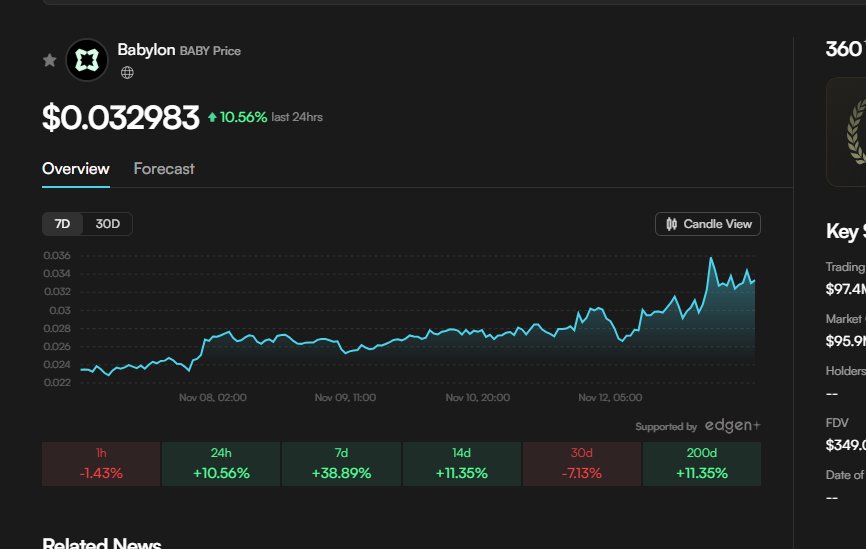Click the edgen+ logo below chart
The height and width of the screenshot is (549, 866).
(x=732, y=426)
